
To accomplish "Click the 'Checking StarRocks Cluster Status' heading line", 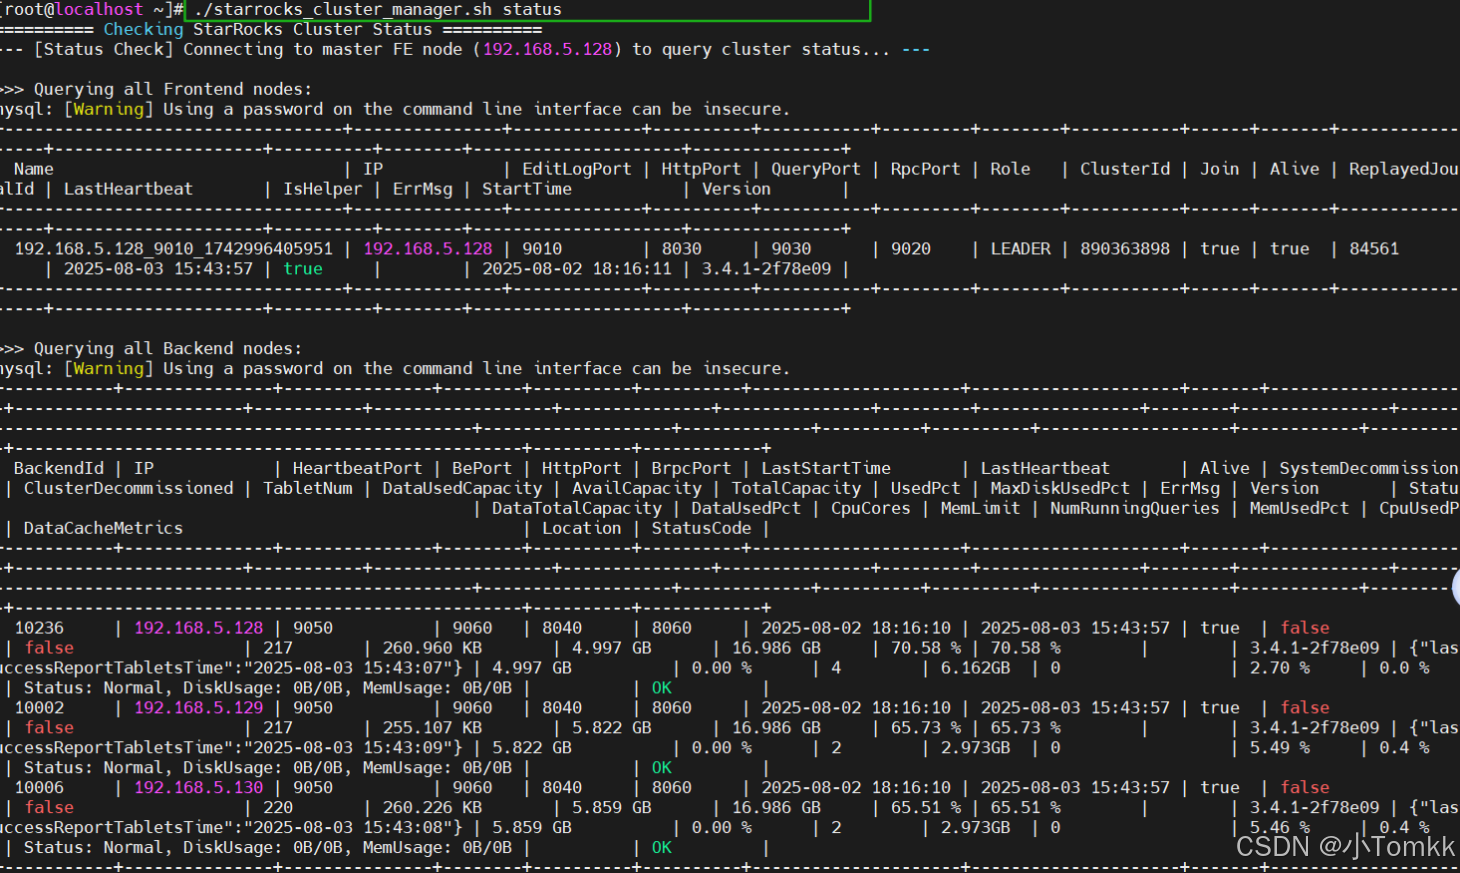I will click(x=267, y=30).
